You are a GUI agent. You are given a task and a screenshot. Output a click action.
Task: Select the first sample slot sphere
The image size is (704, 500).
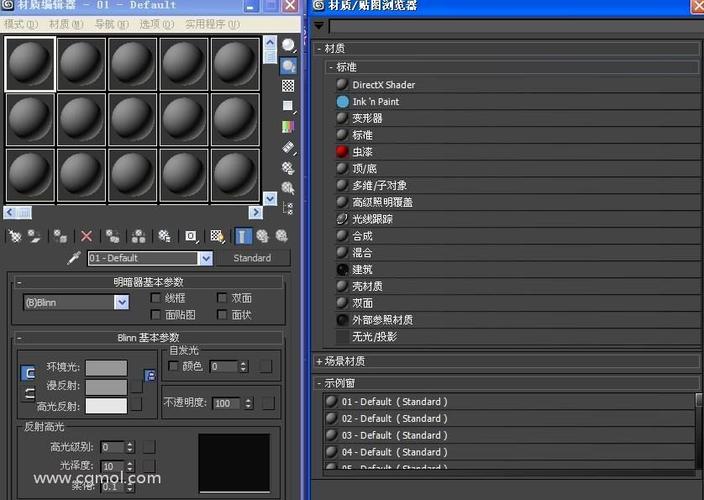coord(30,64)
